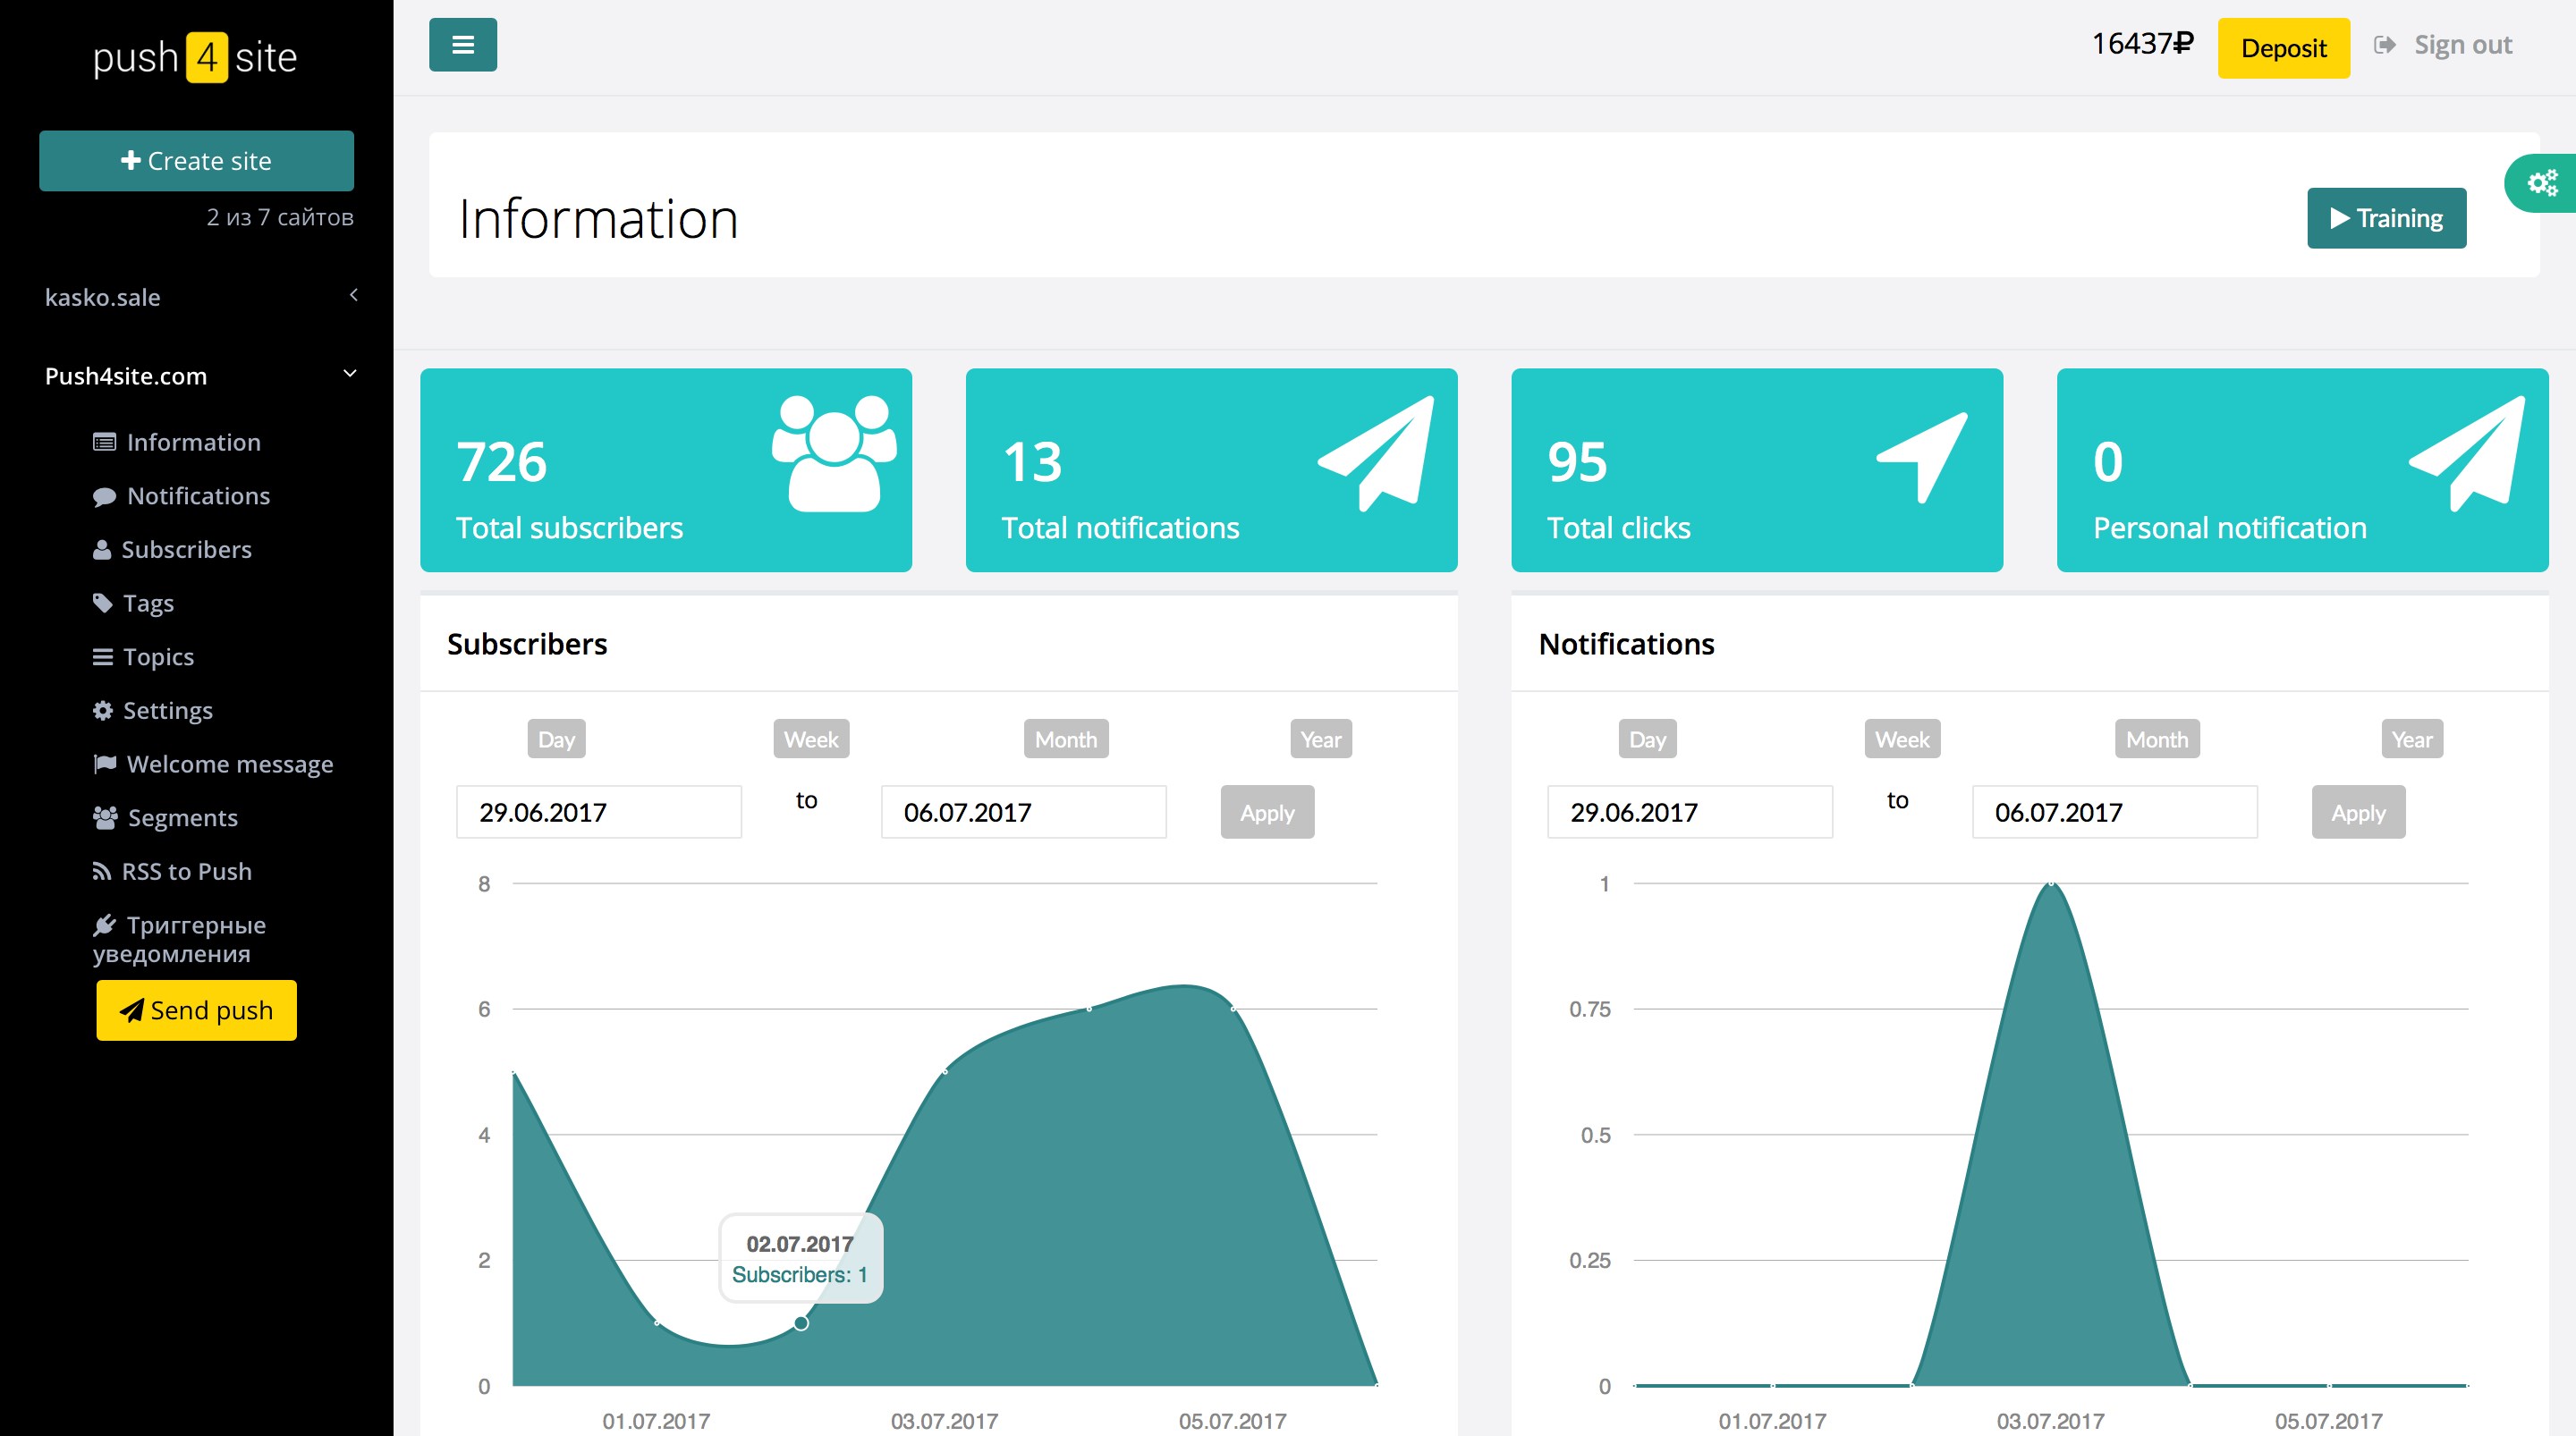Click the Send push button
This screenshot has height=1436, width=2576.
coord(196,1010)
